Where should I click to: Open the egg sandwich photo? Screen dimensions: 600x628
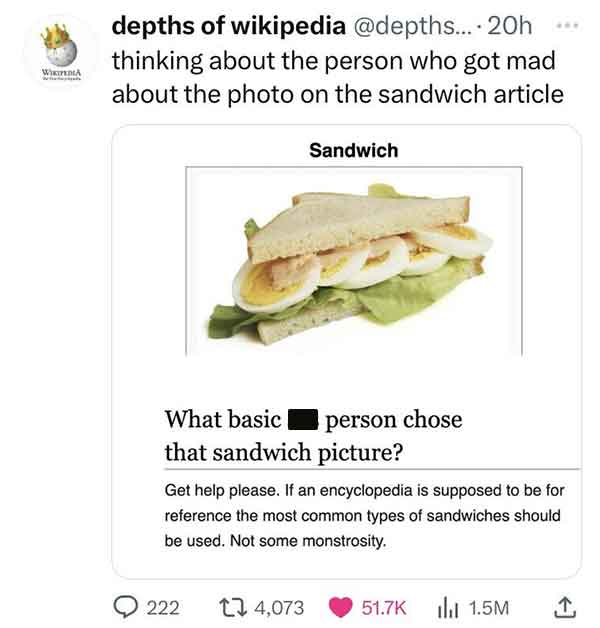click(355, 262)
